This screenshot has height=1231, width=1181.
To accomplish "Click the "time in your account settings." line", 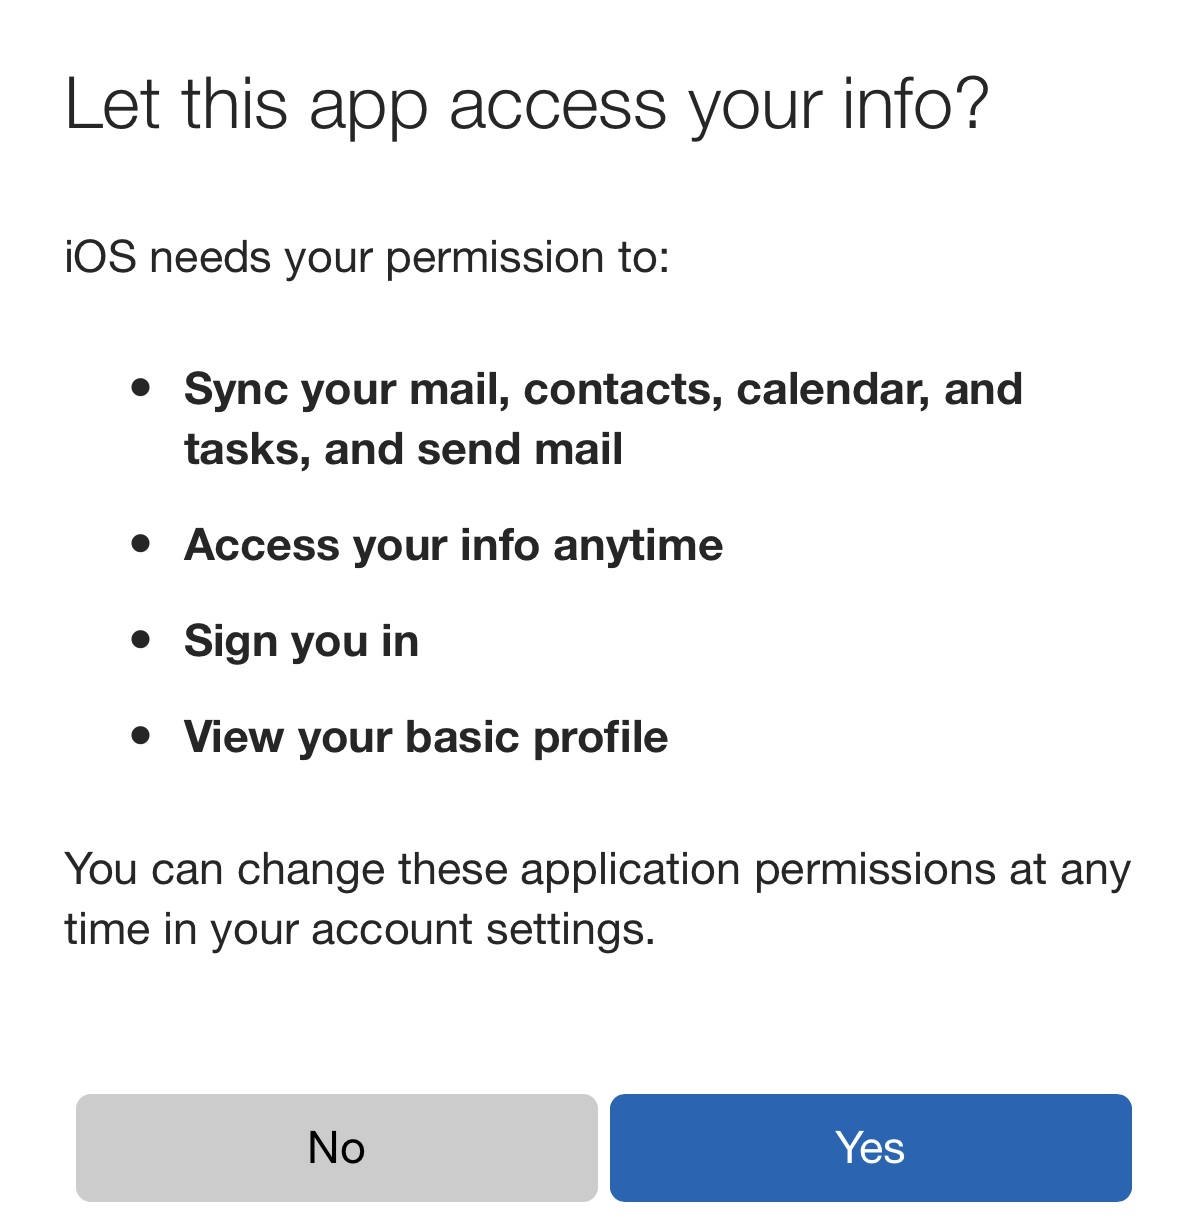I will tap(360, 929).
